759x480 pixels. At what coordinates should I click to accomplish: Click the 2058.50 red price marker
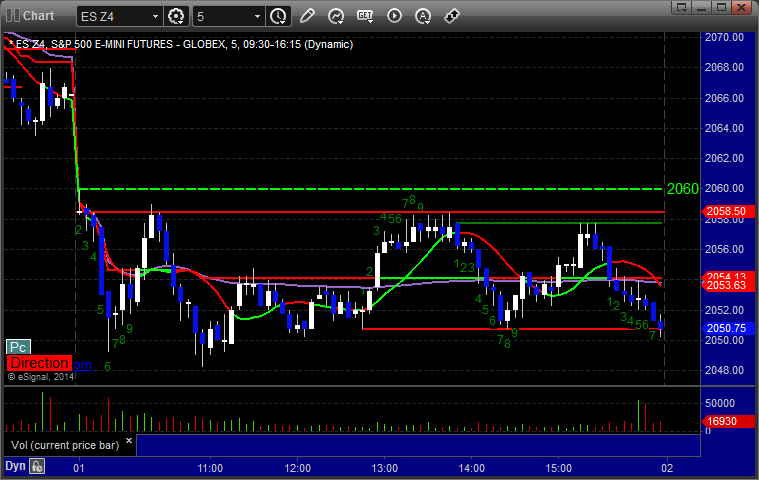click(x=726, y=211)
